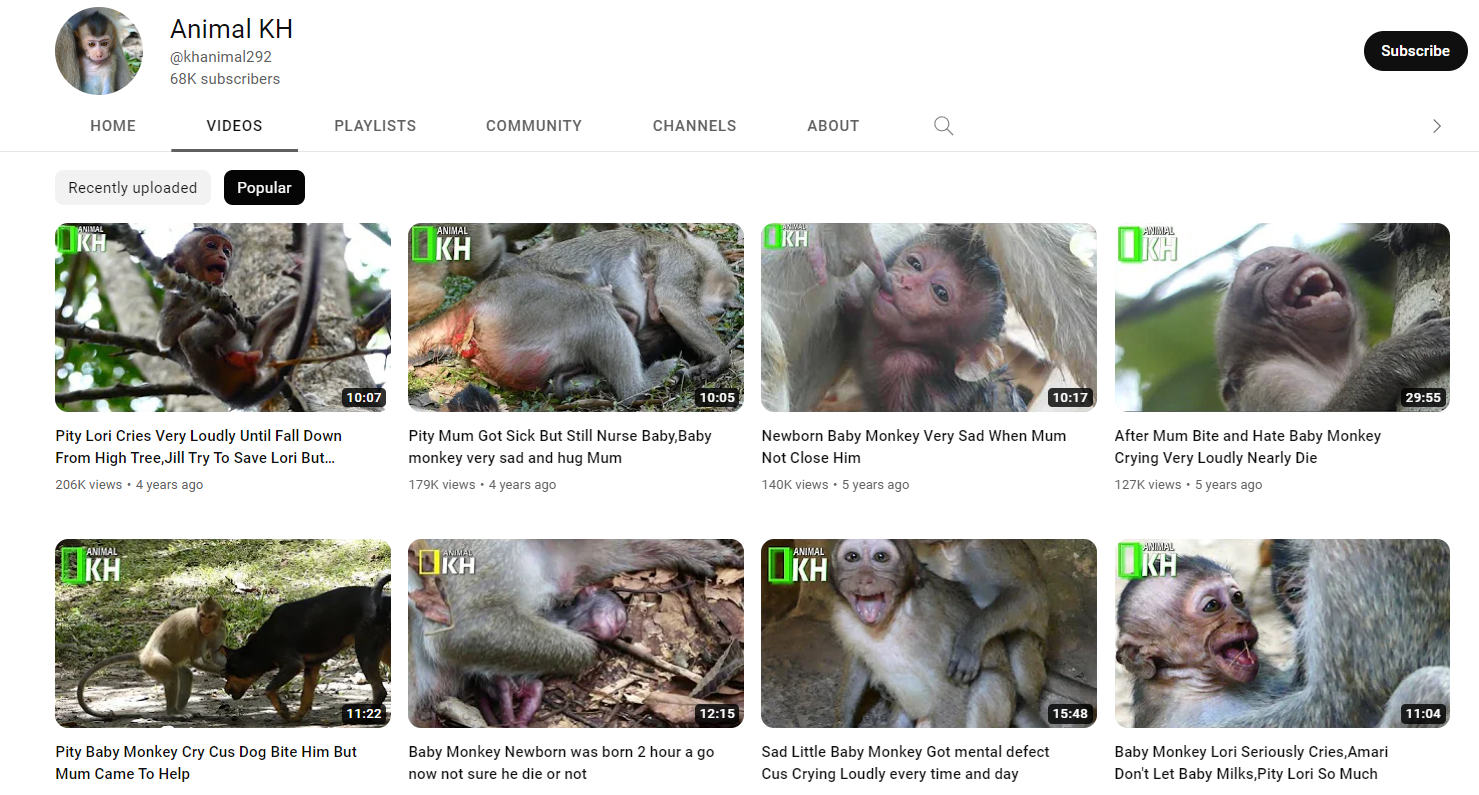The width and height of the screenshot is (1479, 795).
Task: Open thumbnail of Pity Mum Got Sick video
Action: (576, 317)
